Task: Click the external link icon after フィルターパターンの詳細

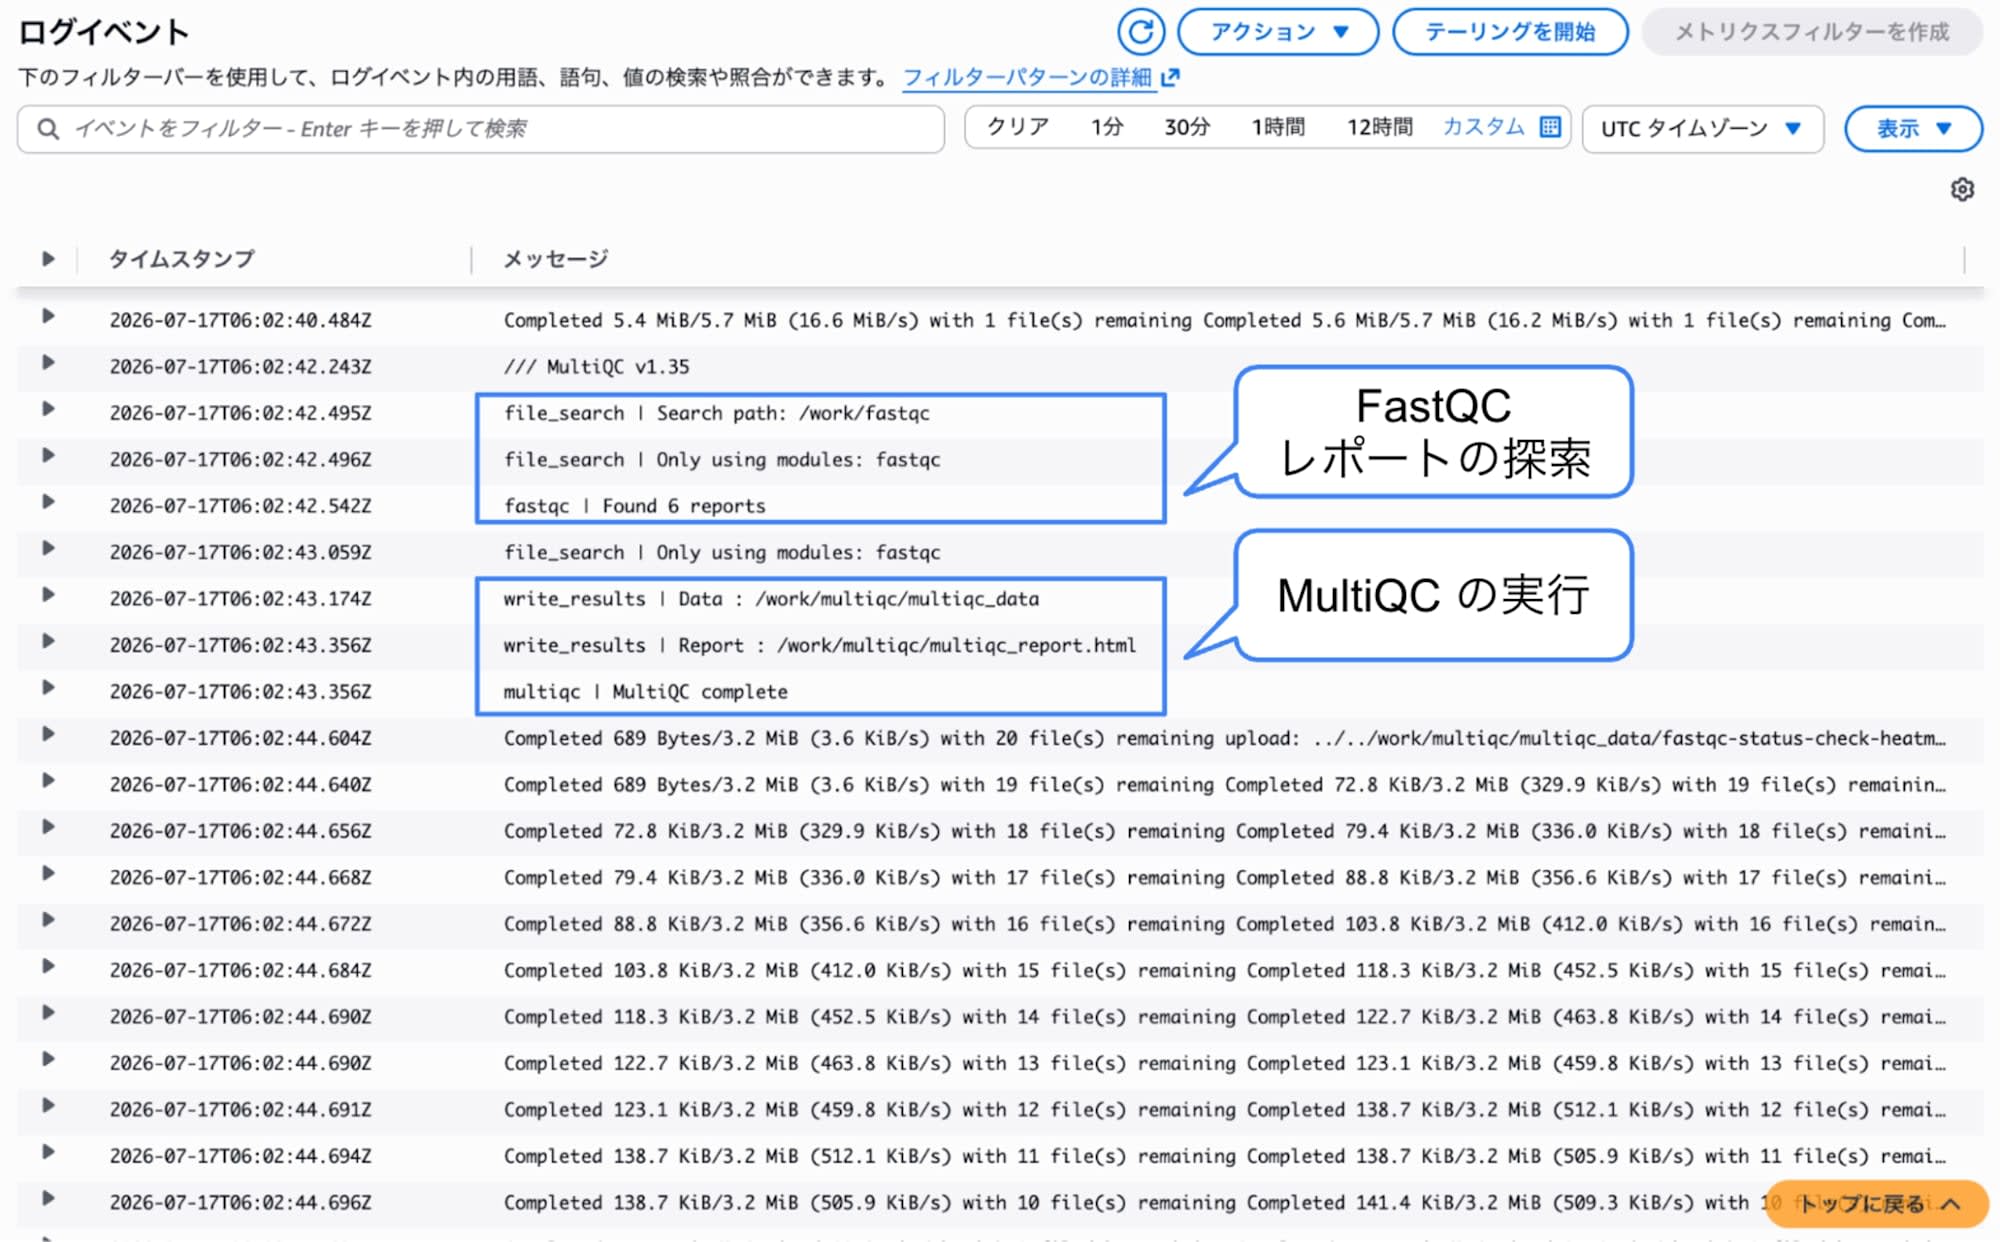Action: 1171,77
